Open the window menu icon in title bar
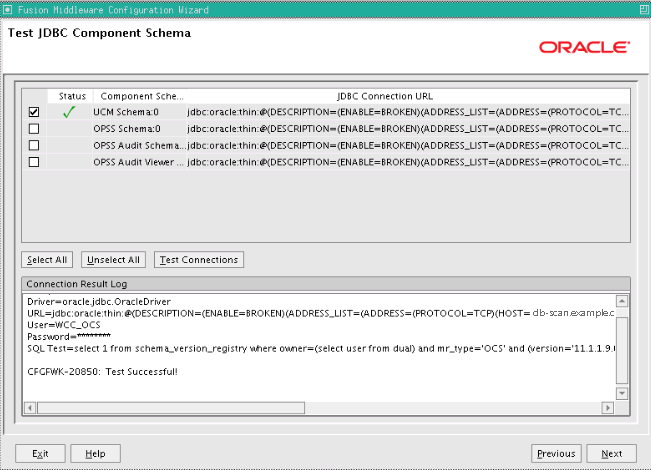 7,10
